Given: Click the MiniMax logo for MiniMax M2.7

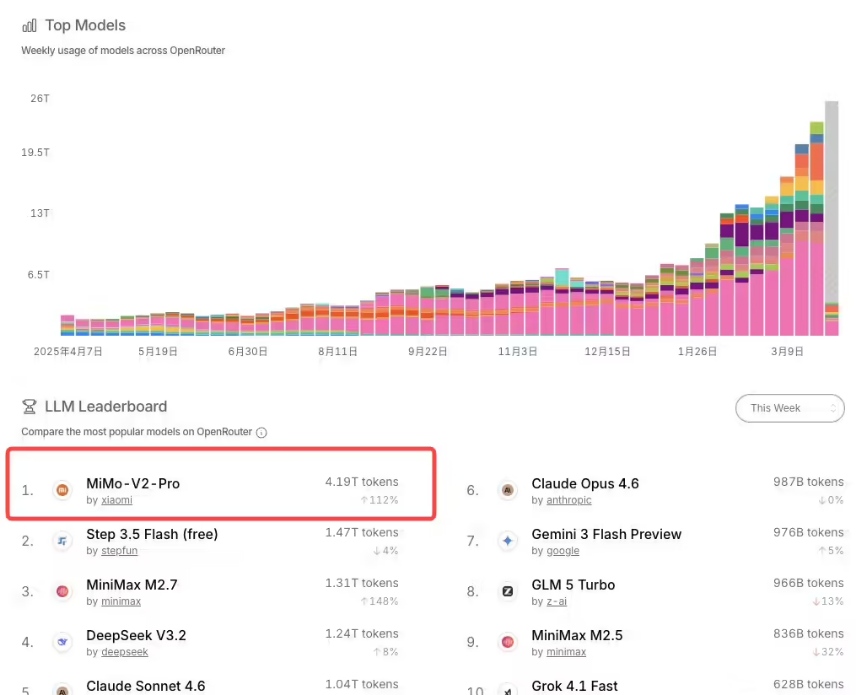Looking at the screenshot, I should click(63, 591).
